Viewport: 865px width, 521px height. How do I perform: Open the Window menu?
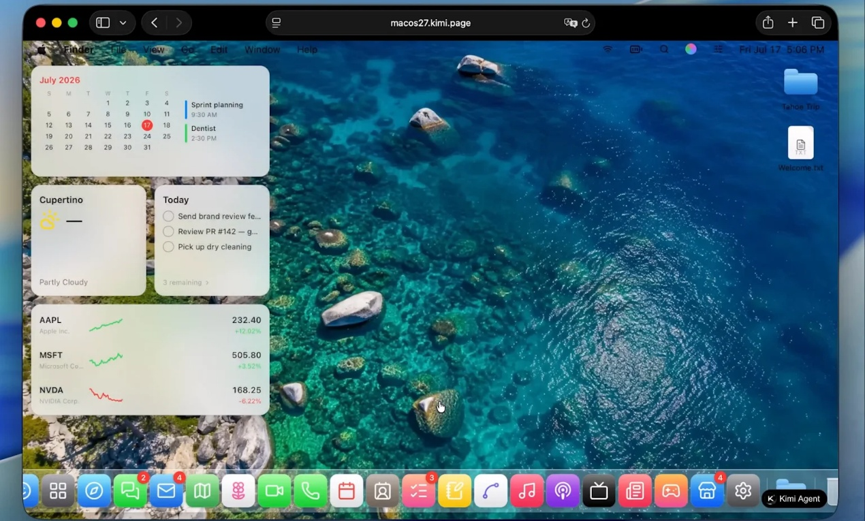(x=262, y=49)
